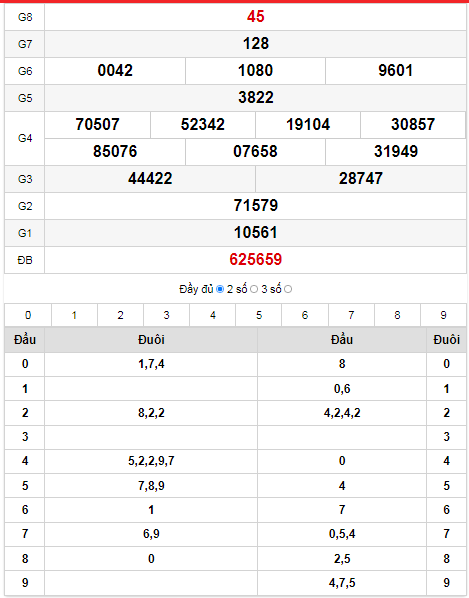Click the G2 result 71579
Viewport: 469px width, 598px height.
click(x=255, y=206)
